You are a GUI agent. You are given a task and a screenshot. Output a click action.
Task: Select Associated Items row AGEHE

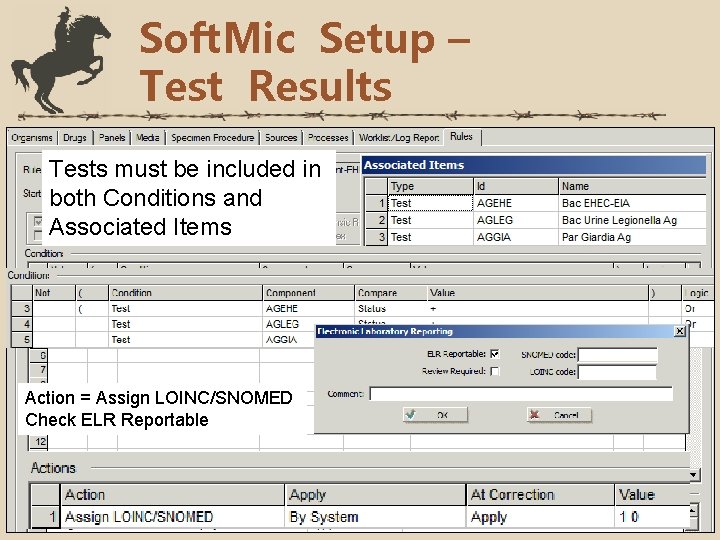point(535,203)
